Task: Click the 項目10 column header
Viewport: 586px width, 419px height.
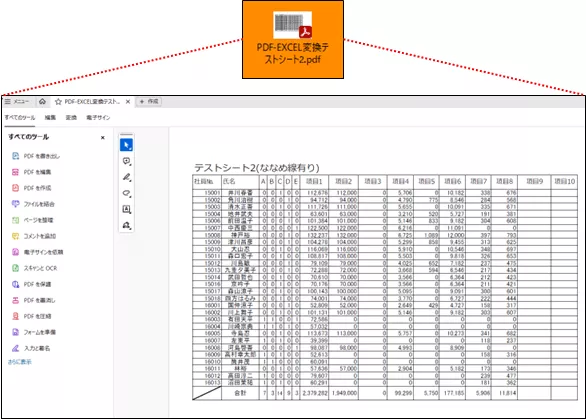Action: [x=564, y=181]
